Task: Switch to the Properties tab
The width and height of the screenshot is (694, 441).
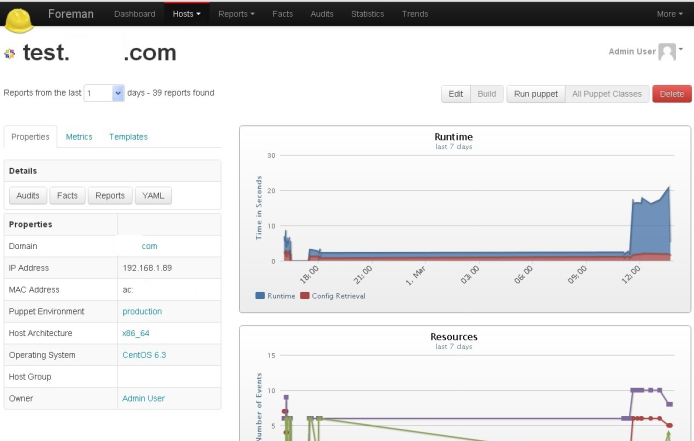Action: (30, 137)
